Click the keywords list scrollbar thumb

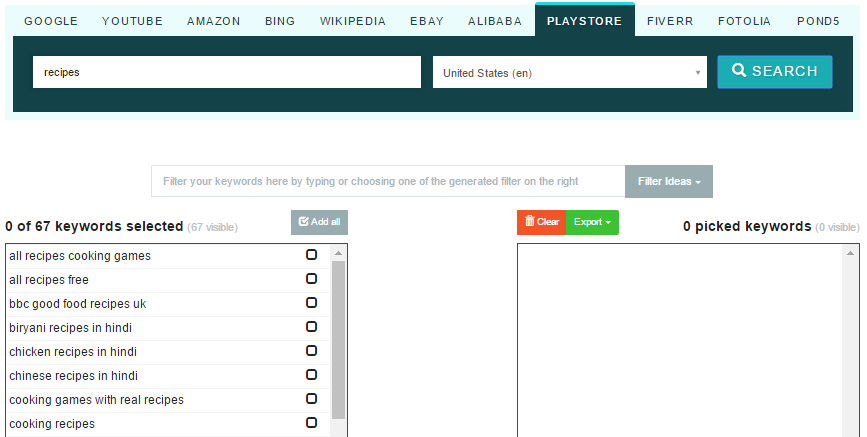(338, 340)
